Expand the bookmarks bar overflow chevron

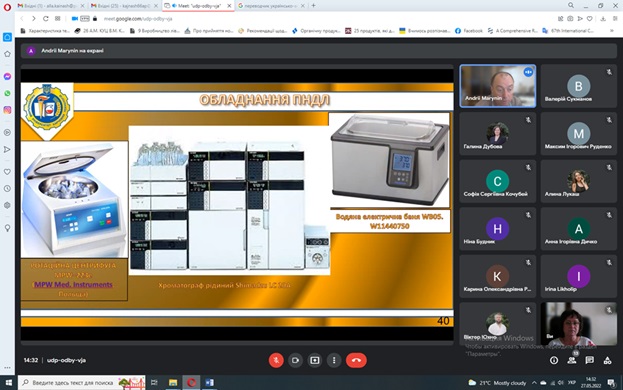coord(611,31)
